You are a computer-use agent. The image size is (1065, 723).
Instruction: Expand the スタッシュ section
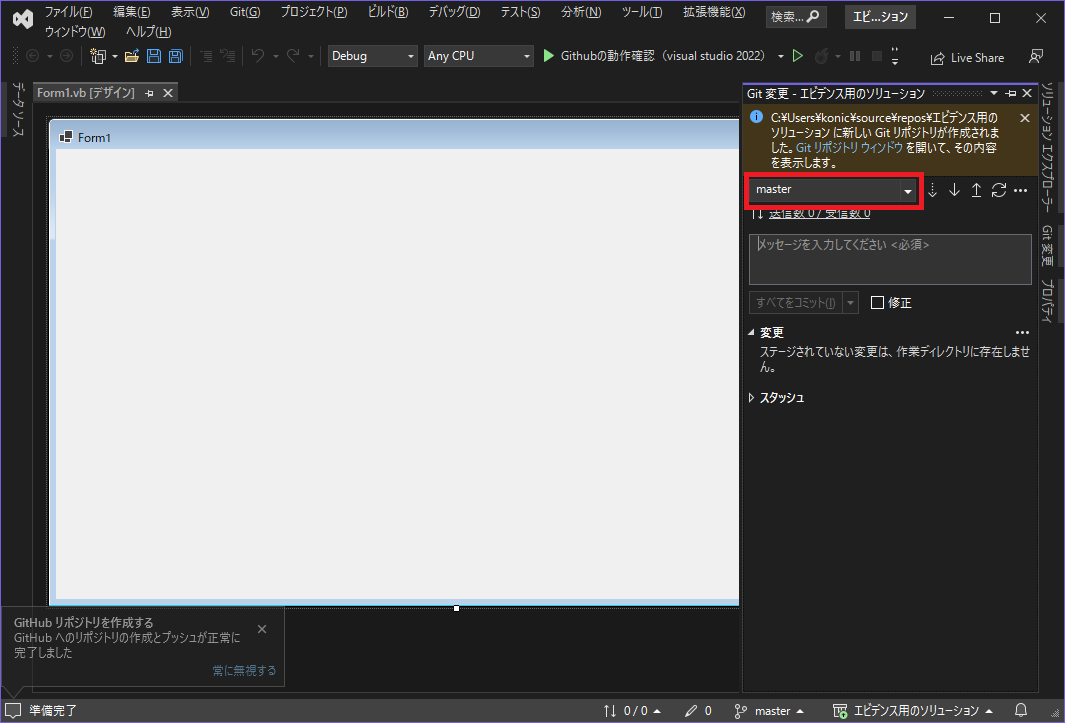pos(752,397)
